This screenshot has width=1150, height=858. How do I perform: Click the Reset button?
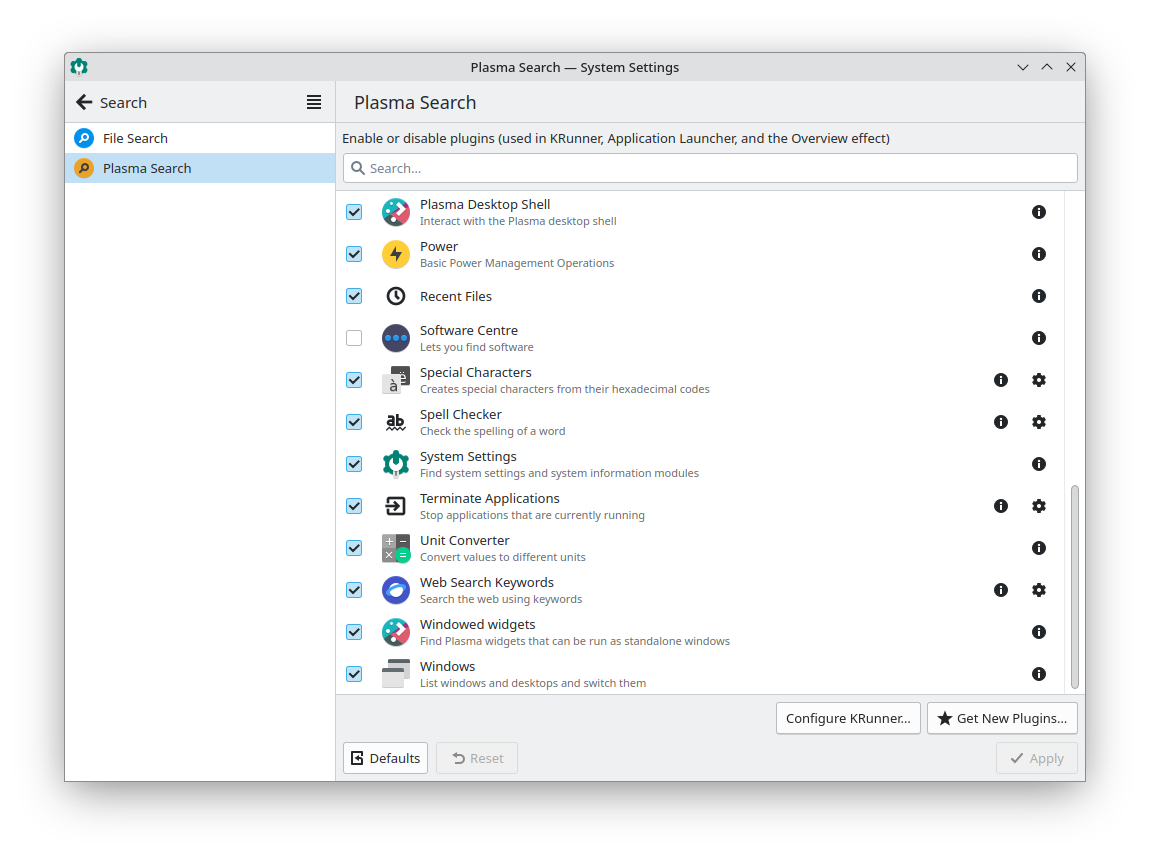click(477, 758)
